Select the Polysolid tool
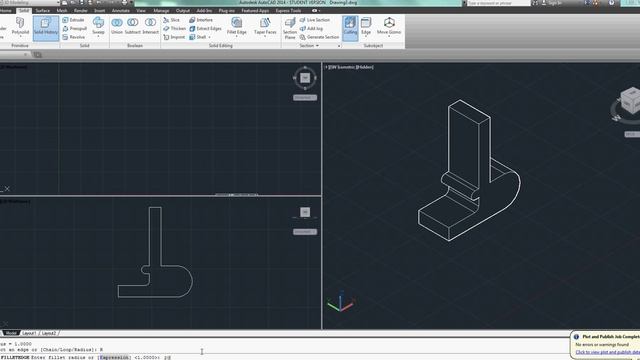 pos(20,27)
